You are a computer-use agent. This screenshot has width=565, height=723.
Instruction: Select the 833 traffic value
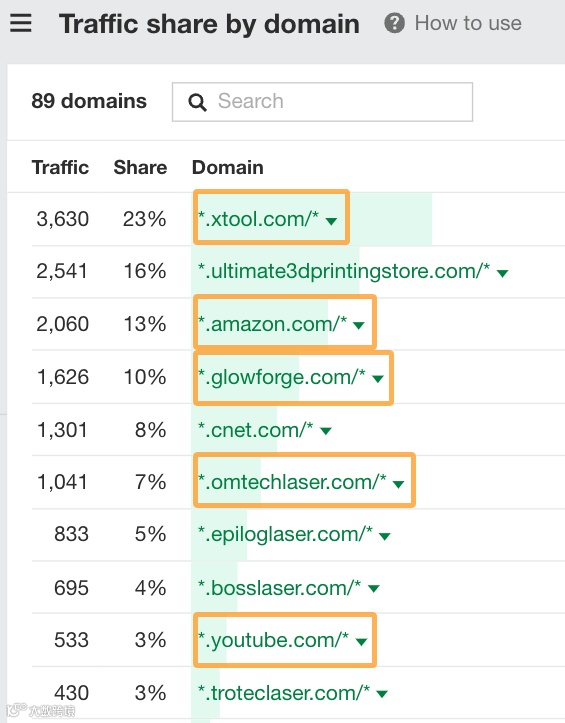pos(71,534)
